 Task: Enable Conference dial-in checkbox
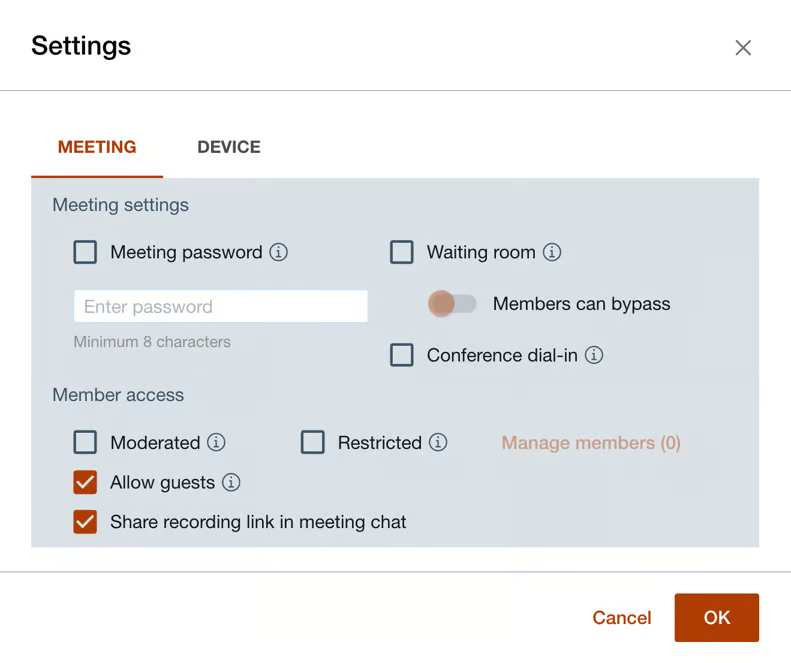click(402, 355)
